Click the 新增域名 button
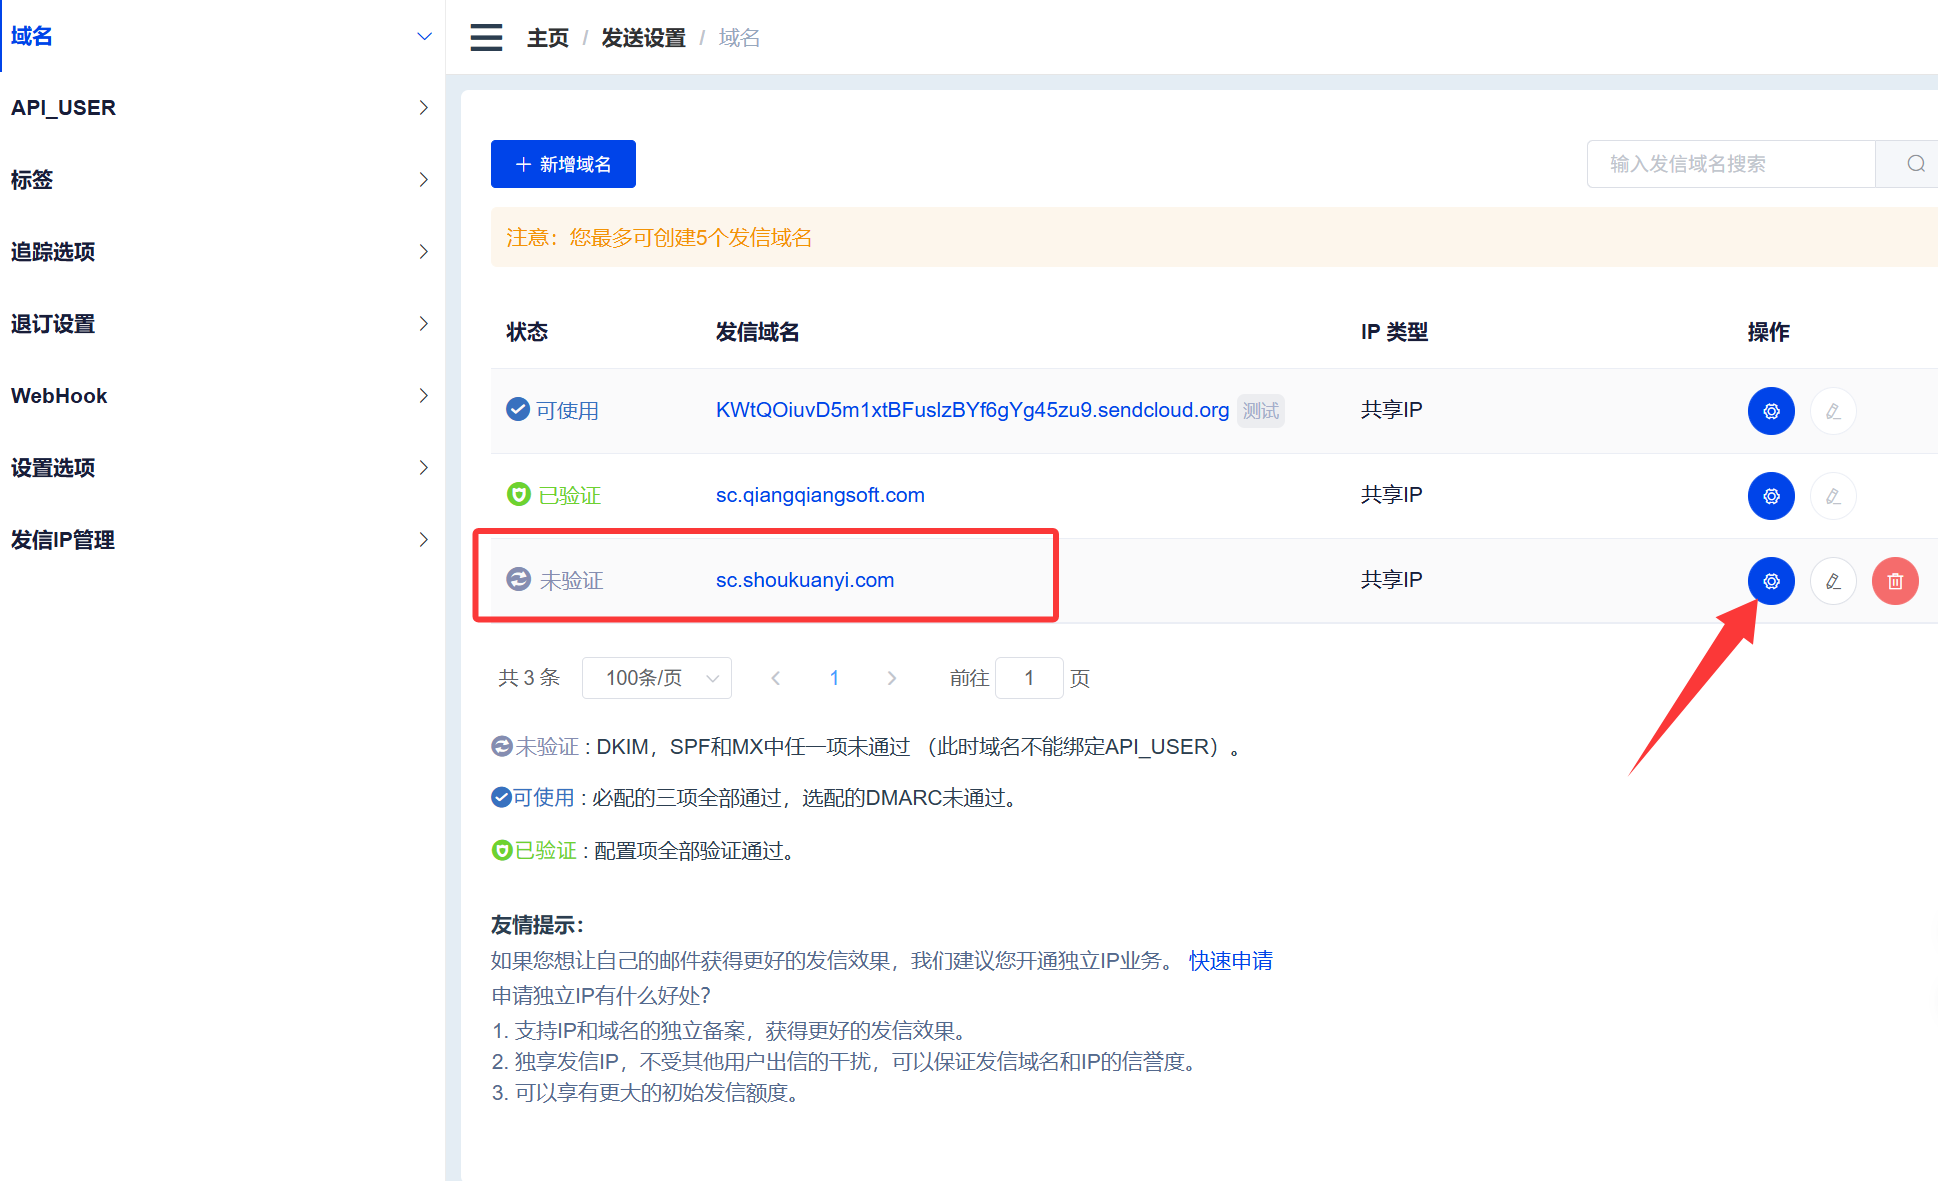This screenshot has width=1938, height=1181. pos(563,164)
